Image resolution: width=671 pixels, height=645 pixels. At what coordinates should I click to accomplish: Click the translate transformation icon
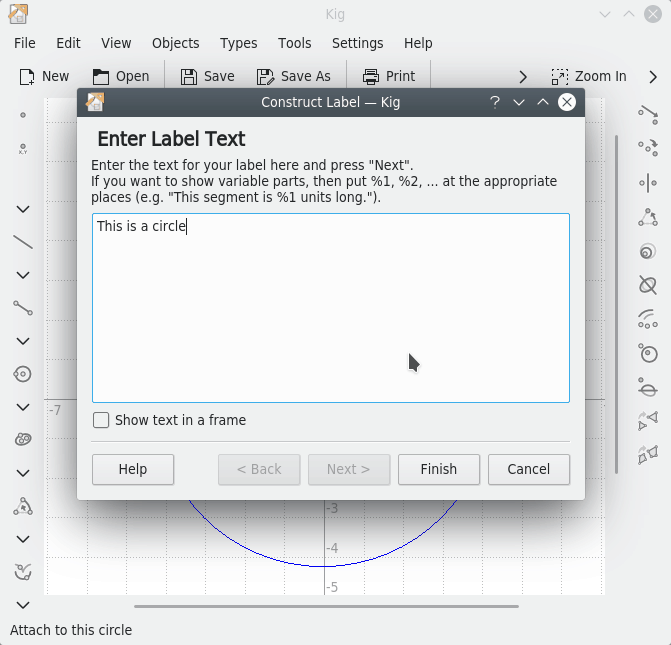tap(648, 115)
